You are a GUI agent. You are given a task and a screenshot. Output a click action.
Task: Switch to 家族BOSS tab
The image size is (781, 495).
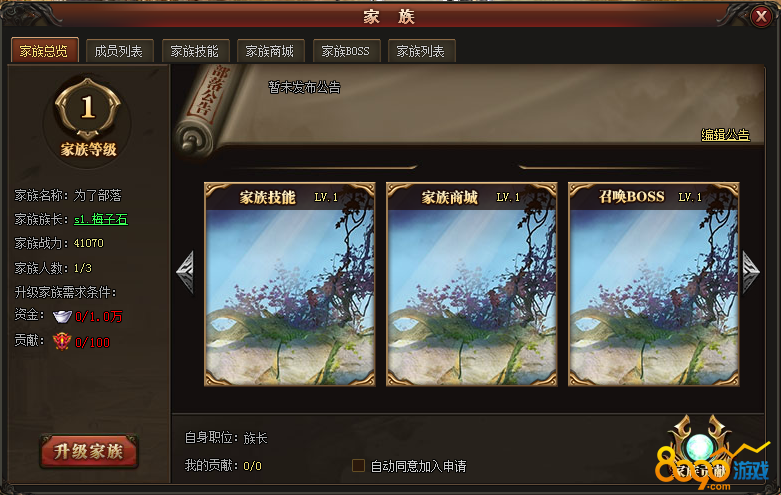(x=346, y=51)
